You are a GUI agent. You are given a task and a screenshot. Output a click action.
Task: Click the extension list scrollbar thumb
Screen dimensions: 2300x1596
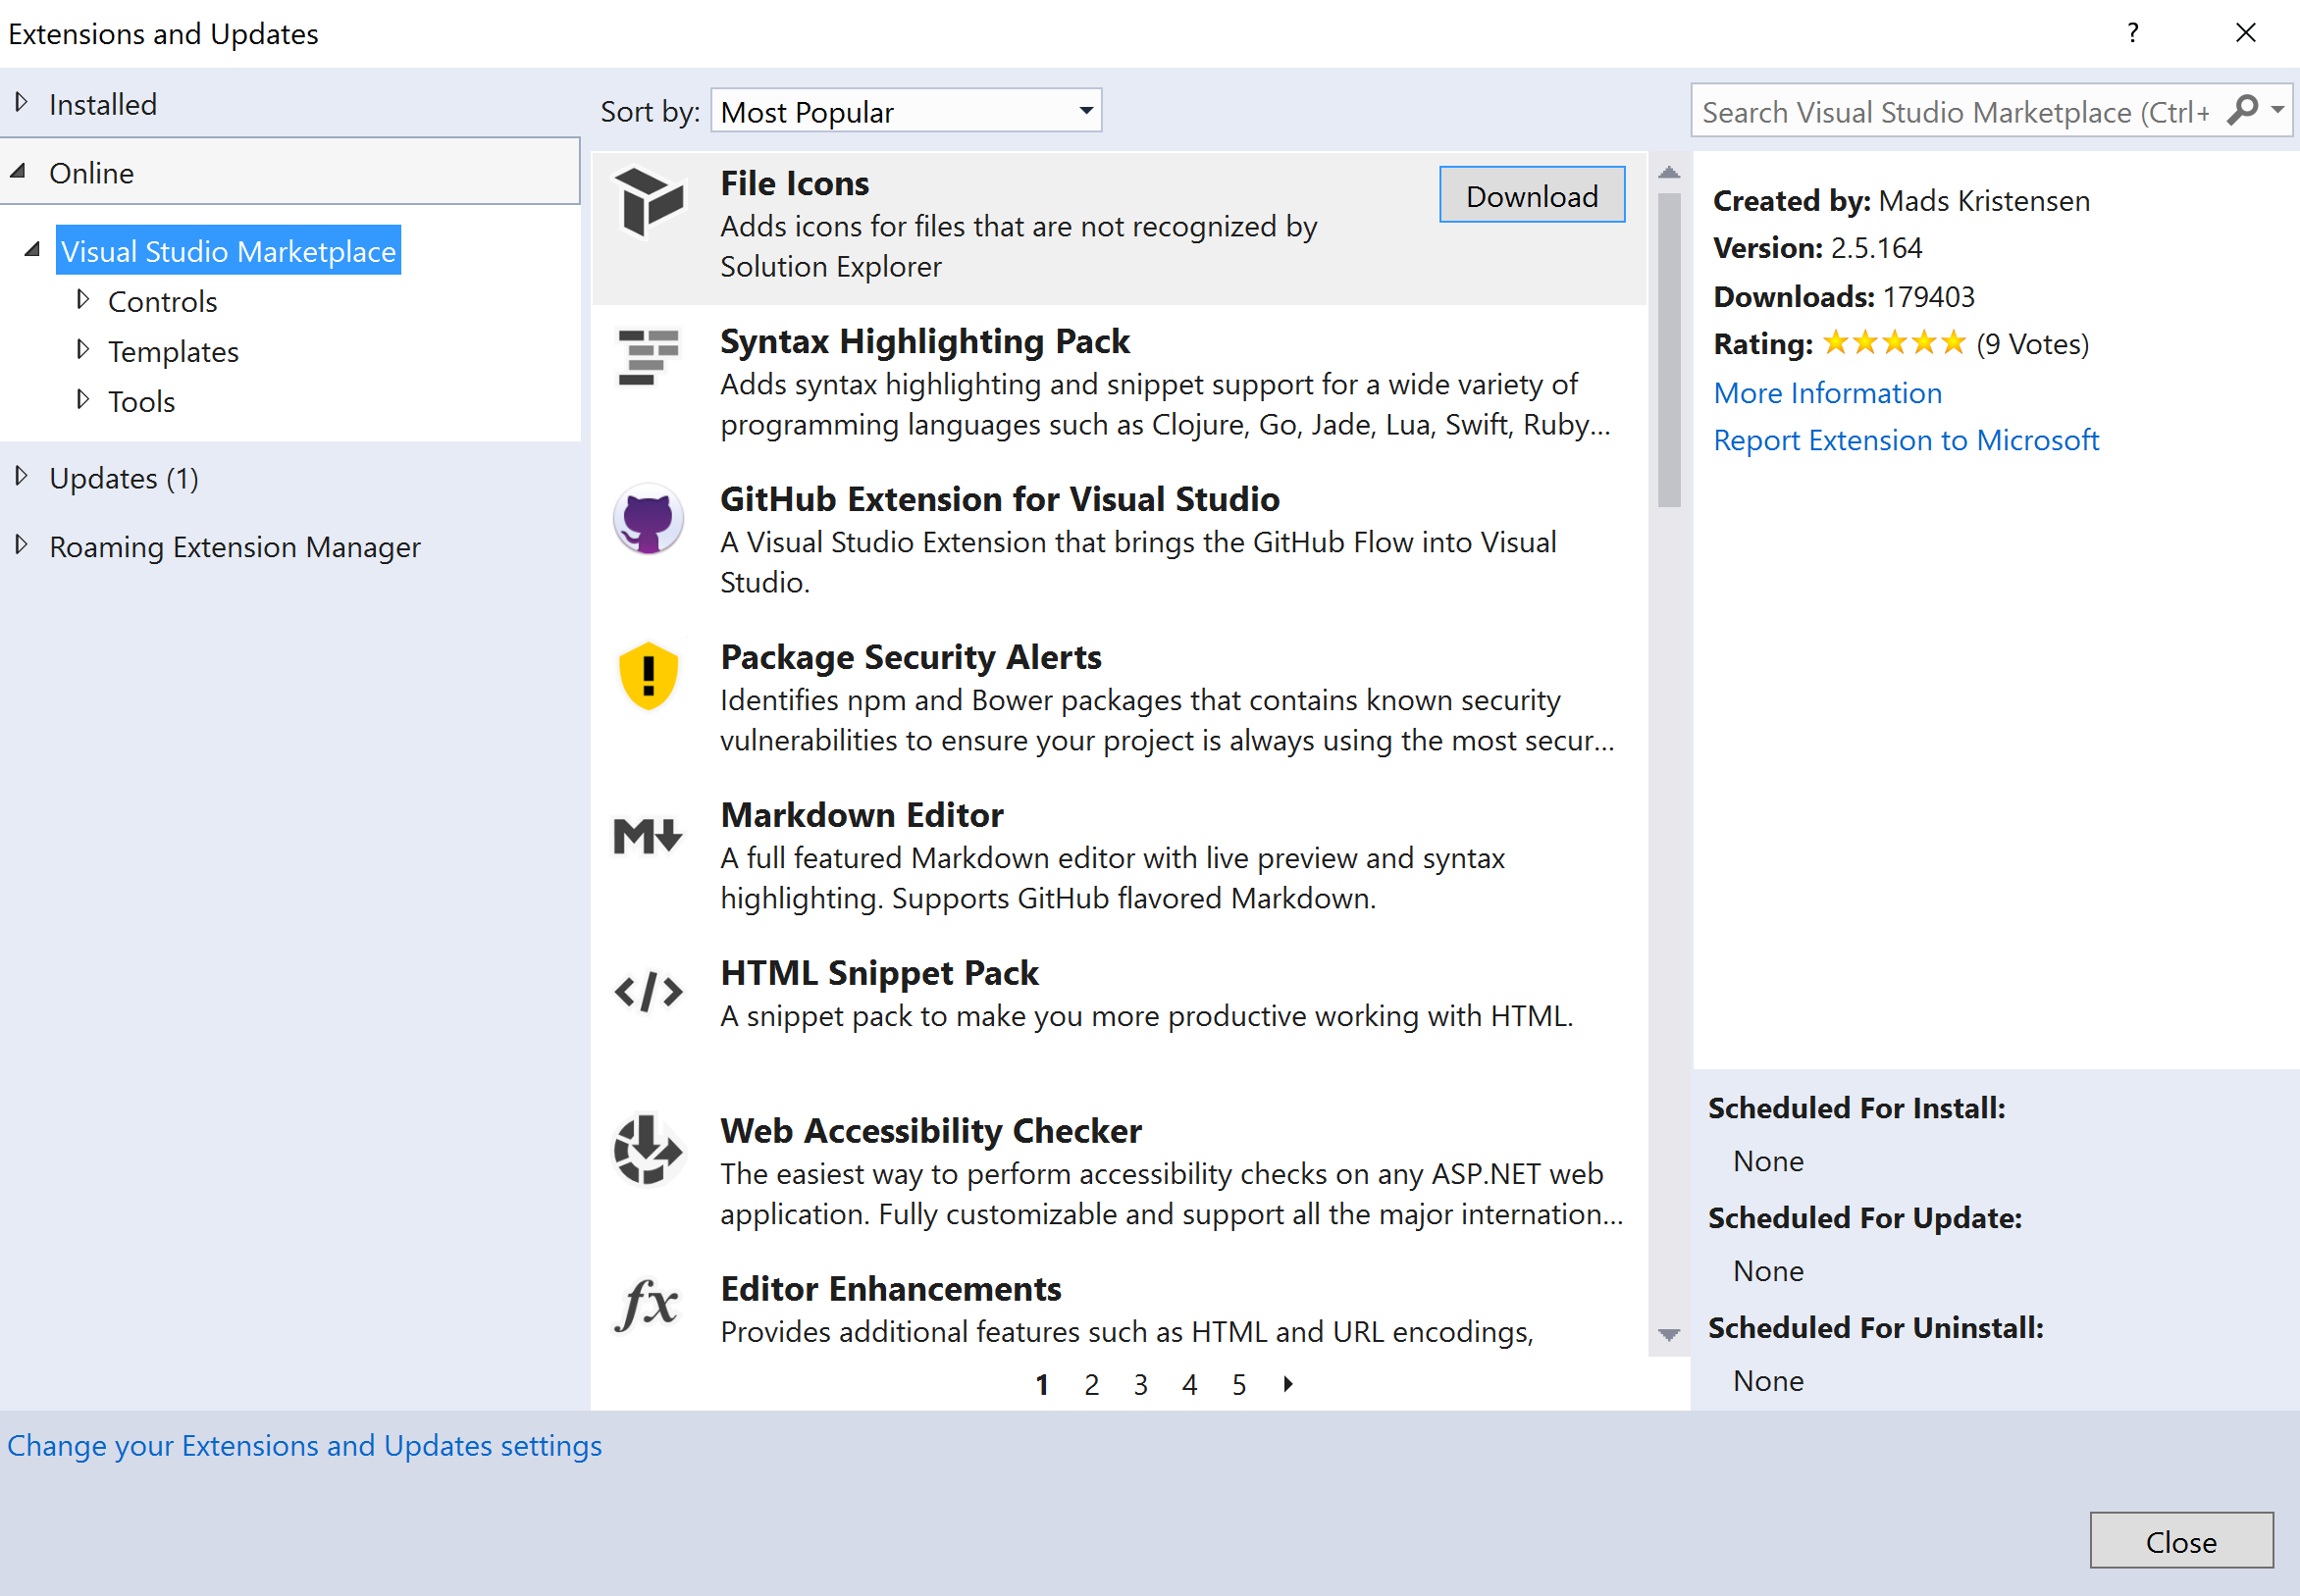click(1668, 350)
